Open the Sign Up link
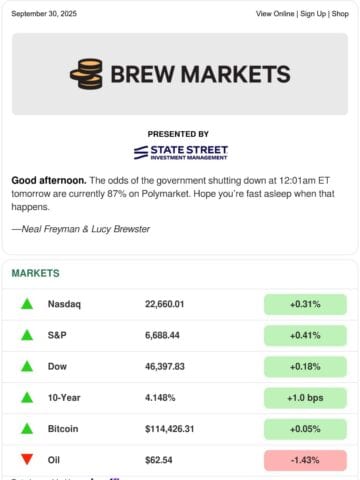This screenshot has height=480, width=360. tap(313, 14)
